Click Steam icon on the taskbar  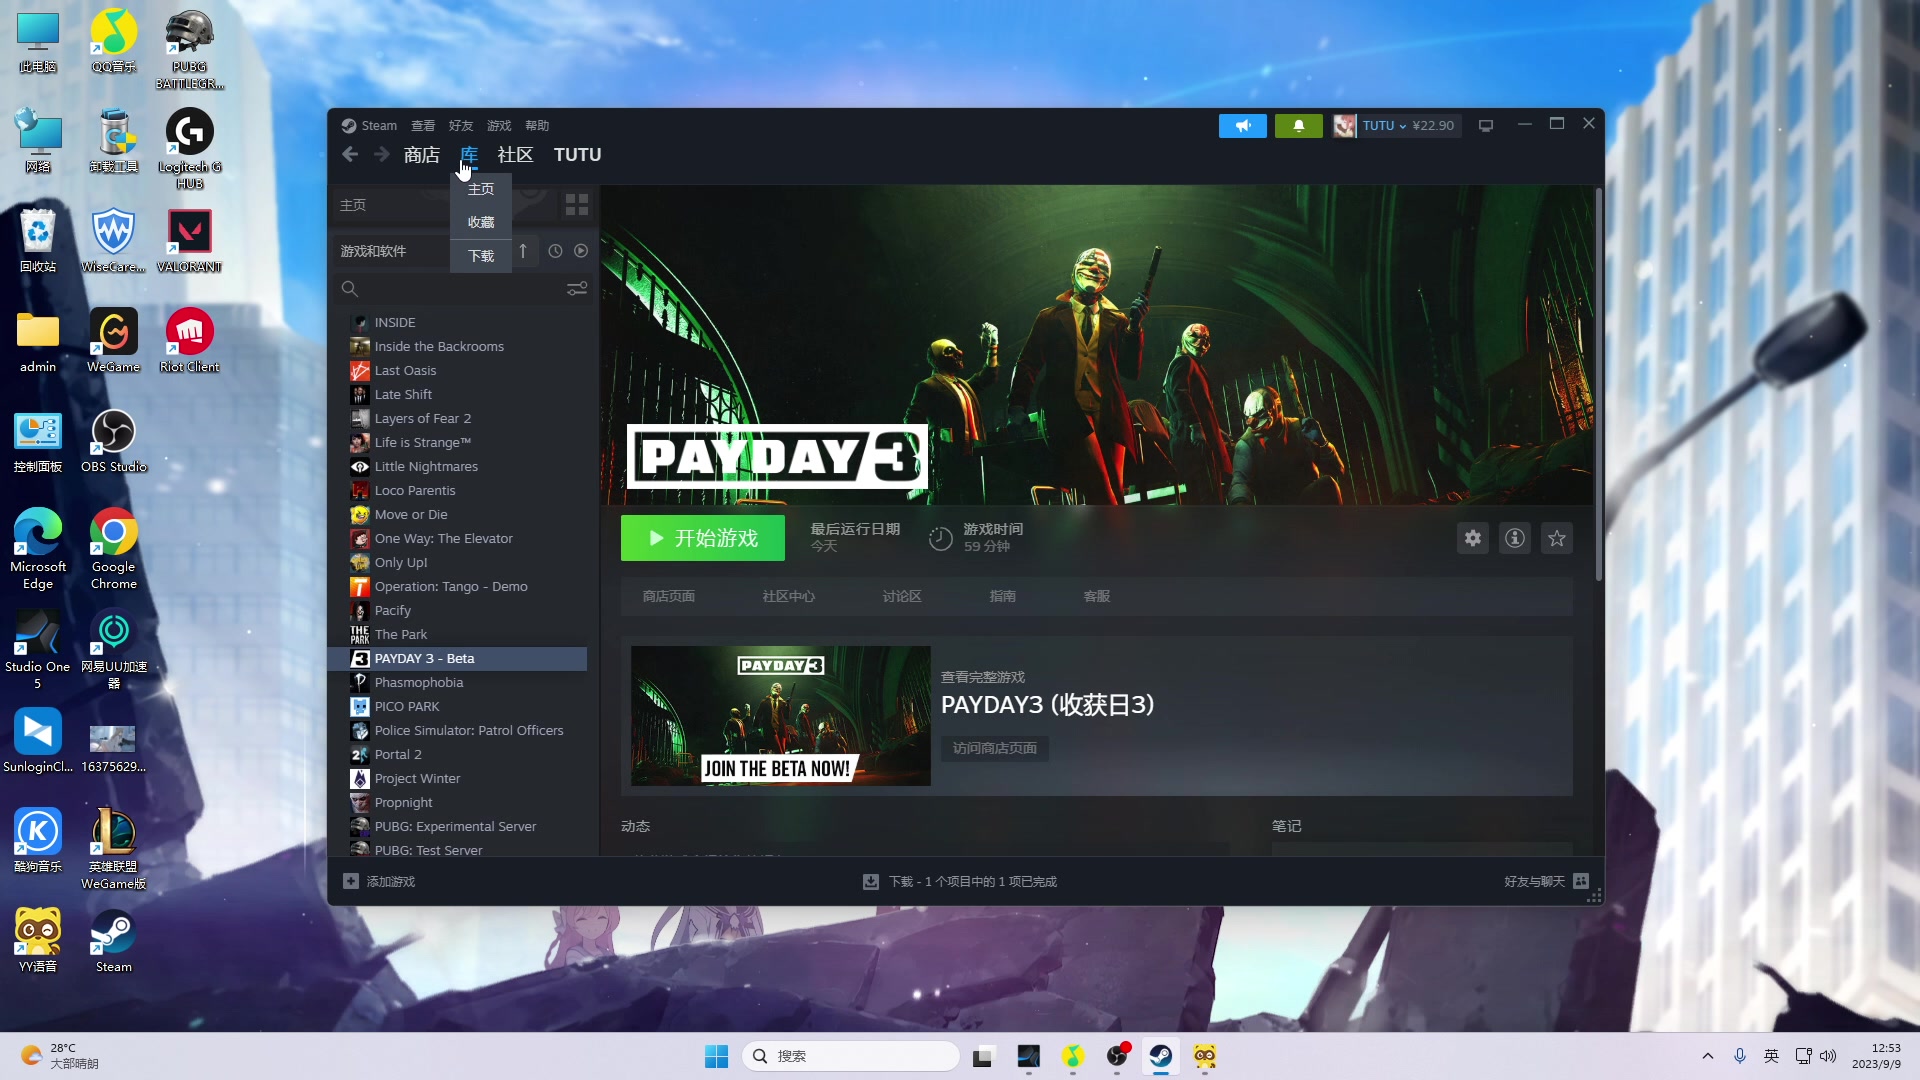pos(1160,1056)
